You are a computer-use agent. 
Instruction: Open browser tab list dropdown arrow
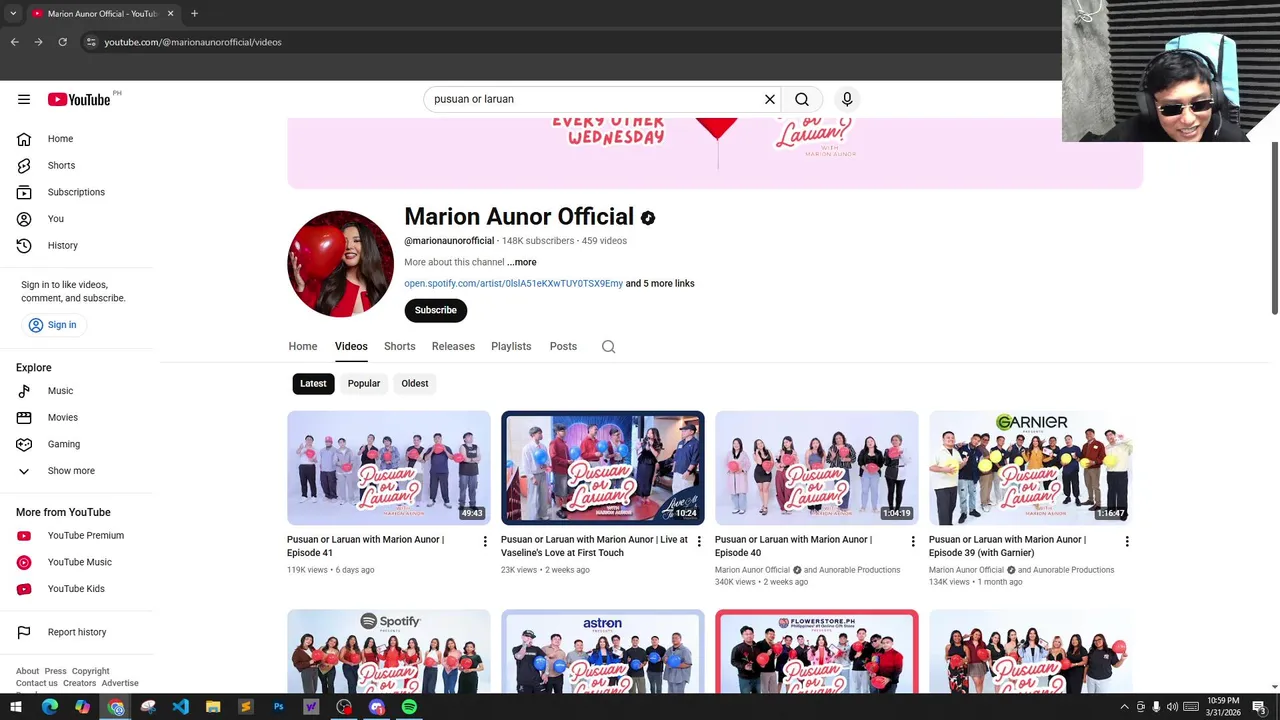tap(13, 13)
